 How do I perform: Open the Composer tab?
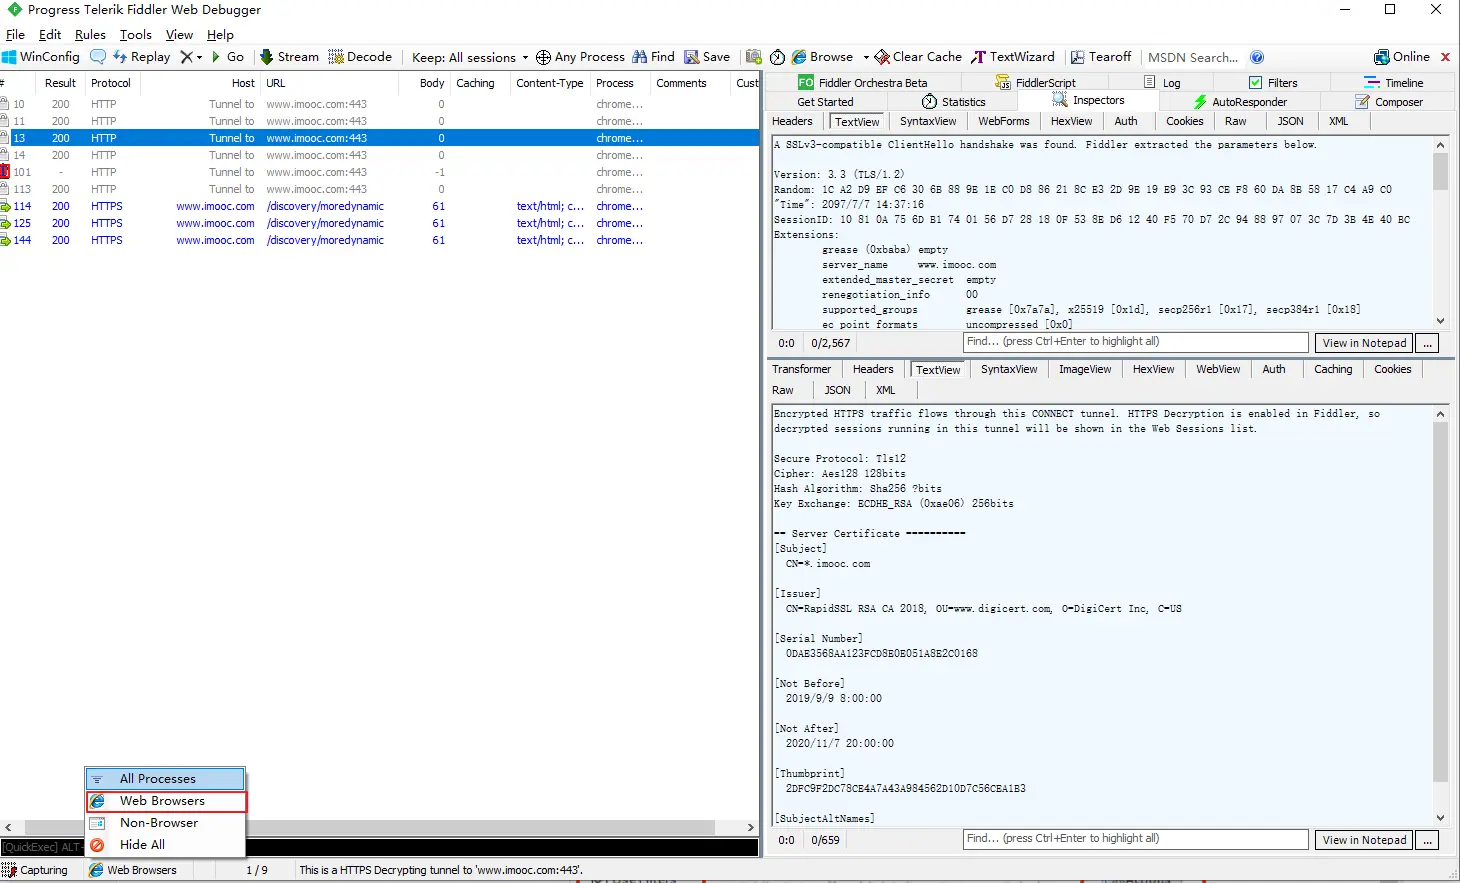1388,102
